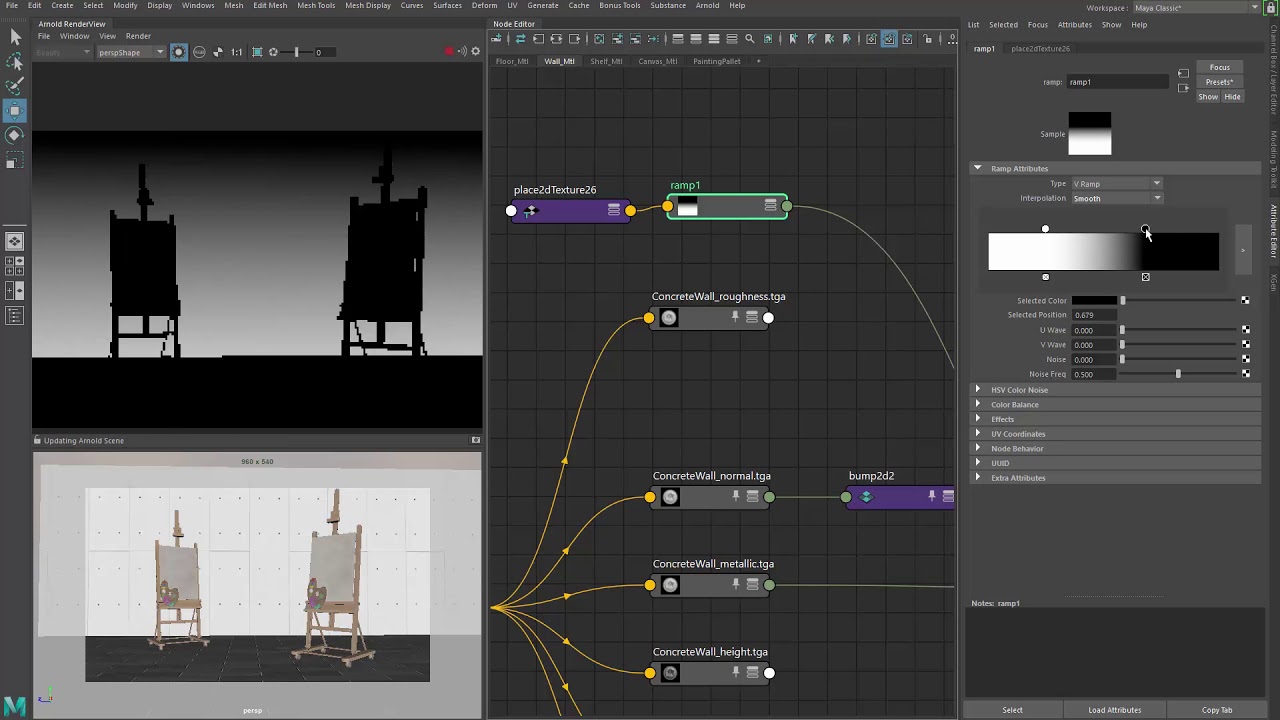Viewport: 1280px width, 720px height.
Task: Select the left white ramp handle circle
Action: (1046, 229)
